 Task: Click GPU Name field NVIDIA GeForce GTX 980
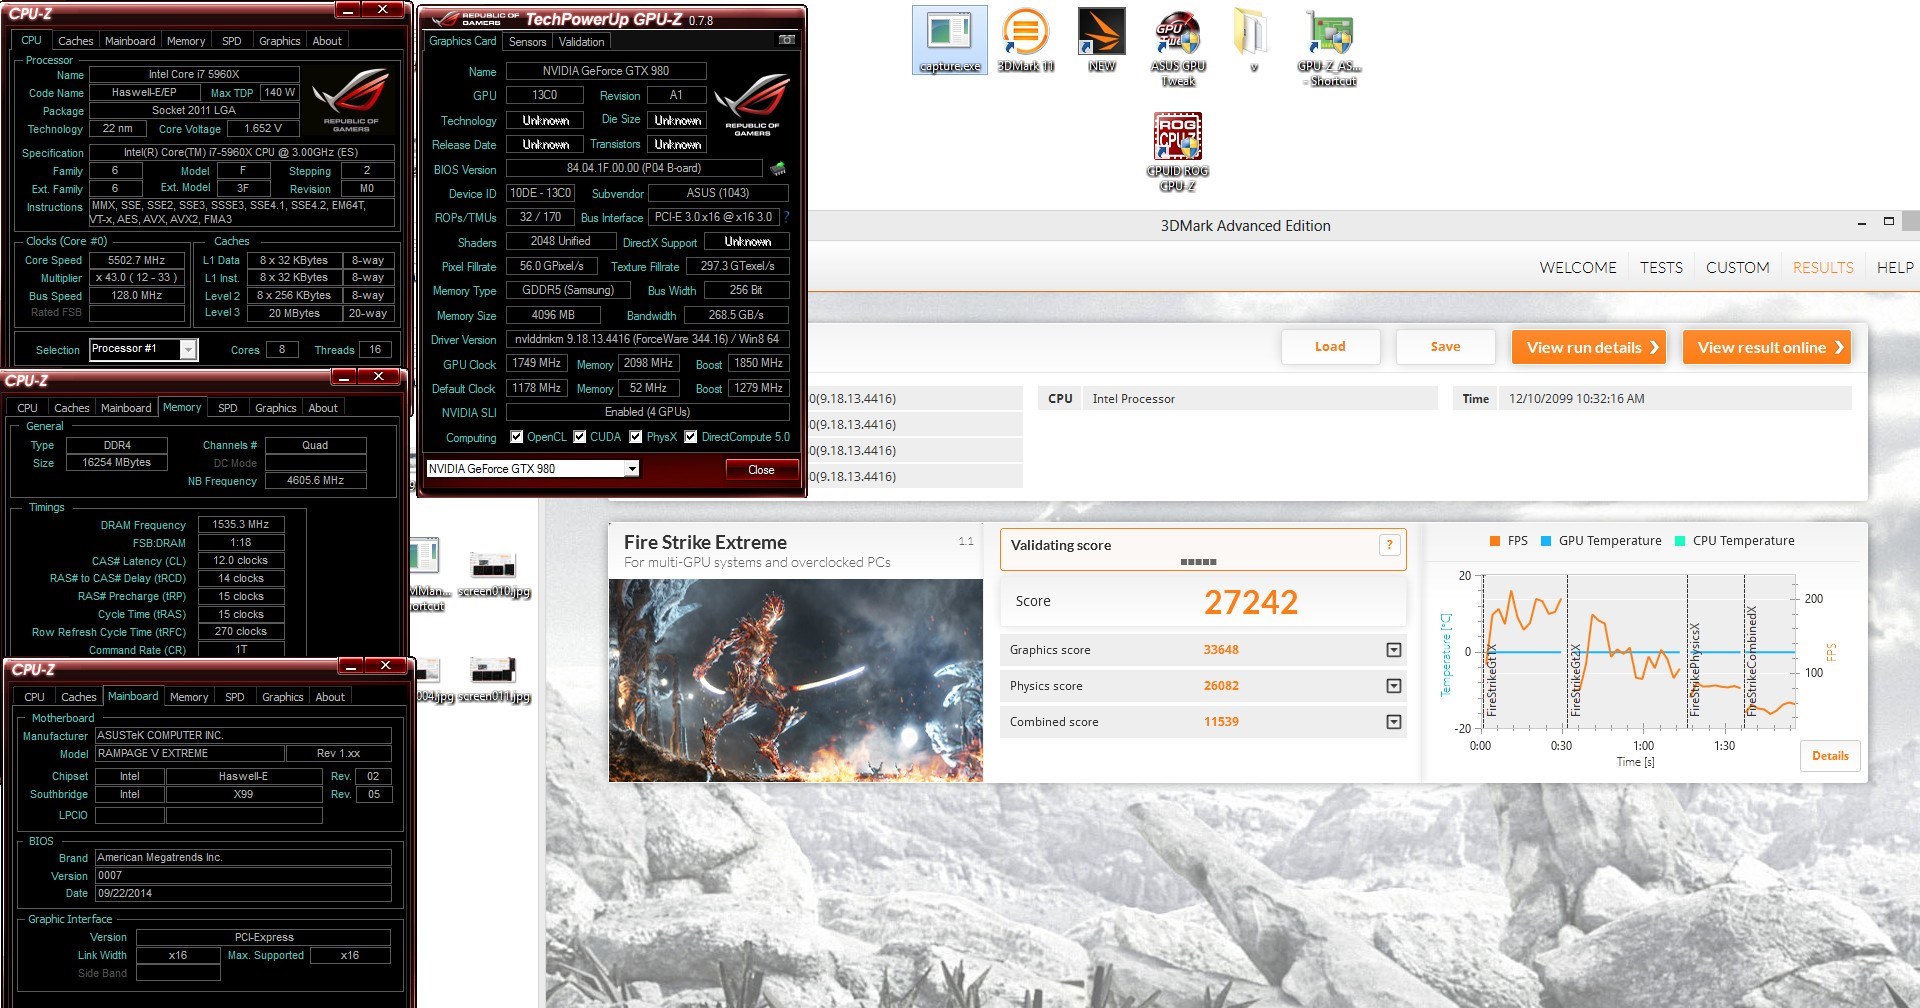[x=606, y=71]
